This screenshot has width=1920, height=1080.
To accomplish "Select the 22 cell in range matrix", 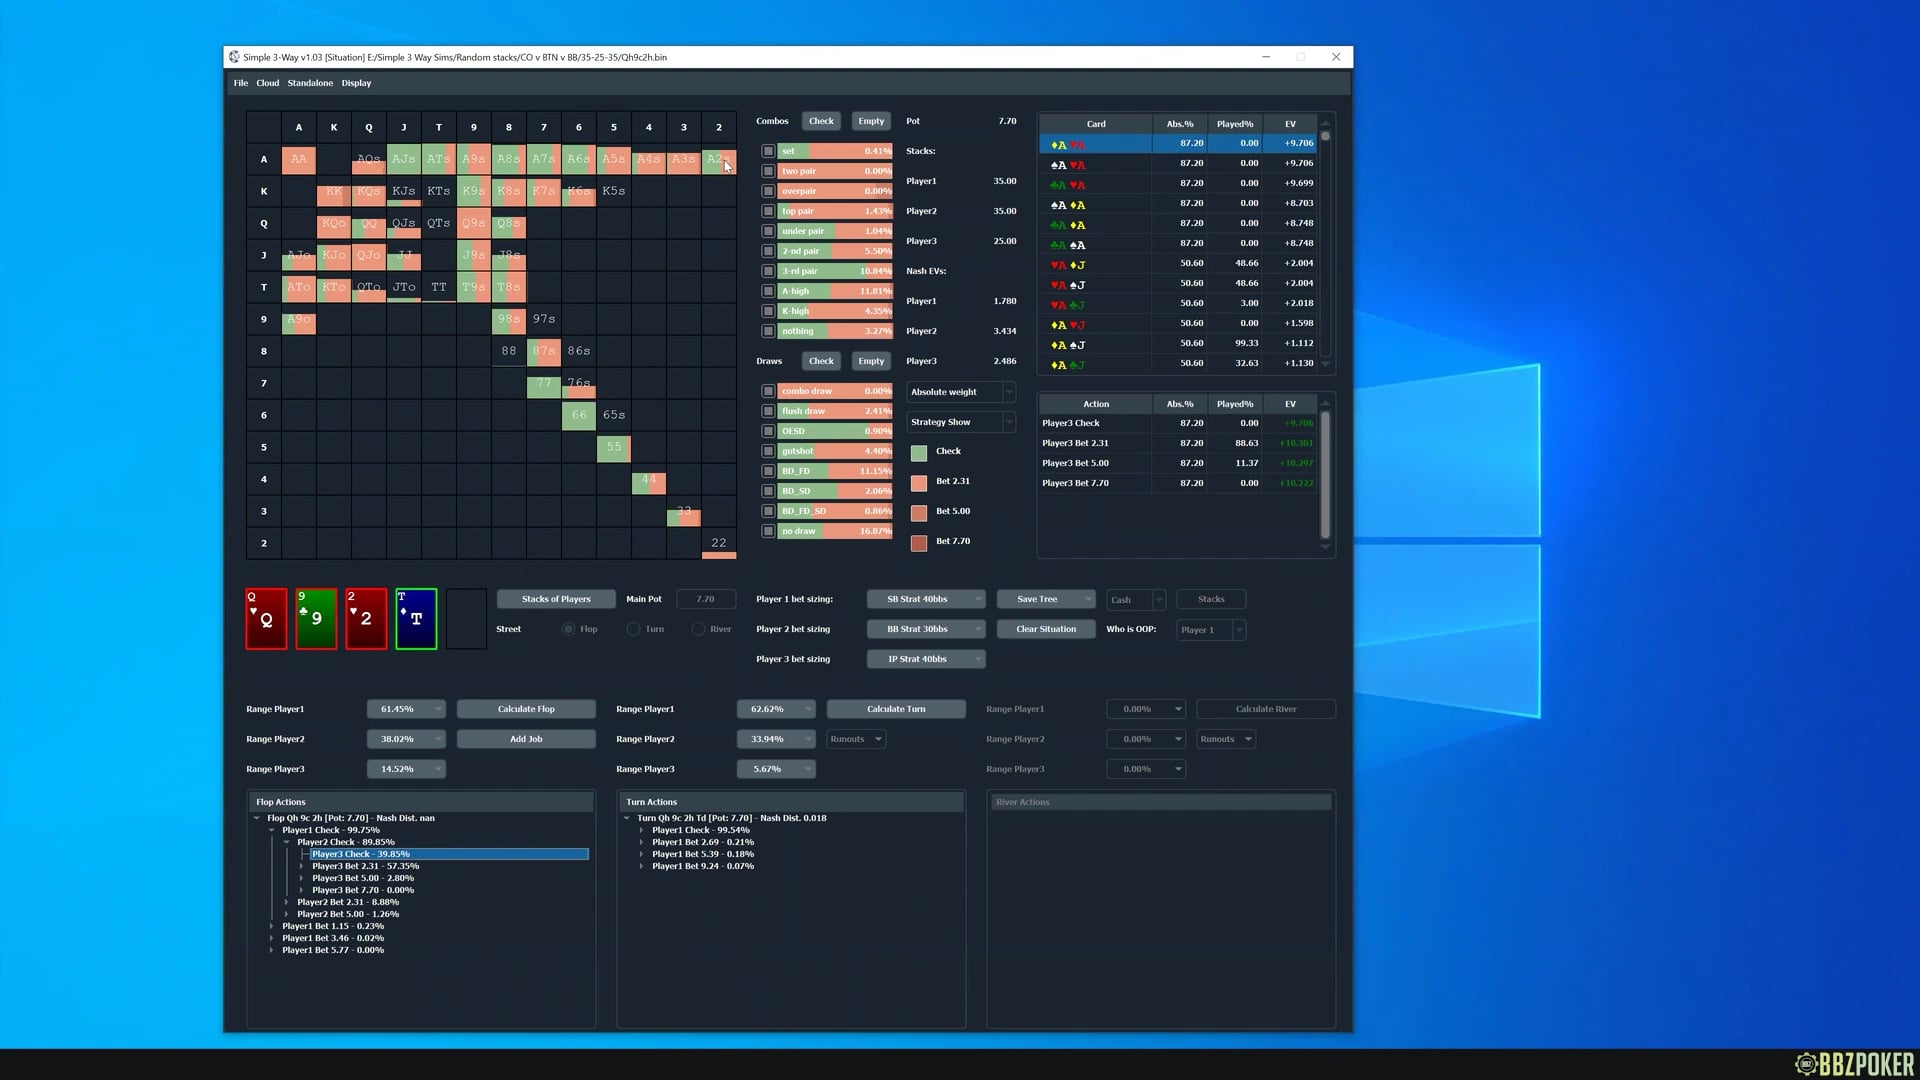I will [x=719, y=543].
